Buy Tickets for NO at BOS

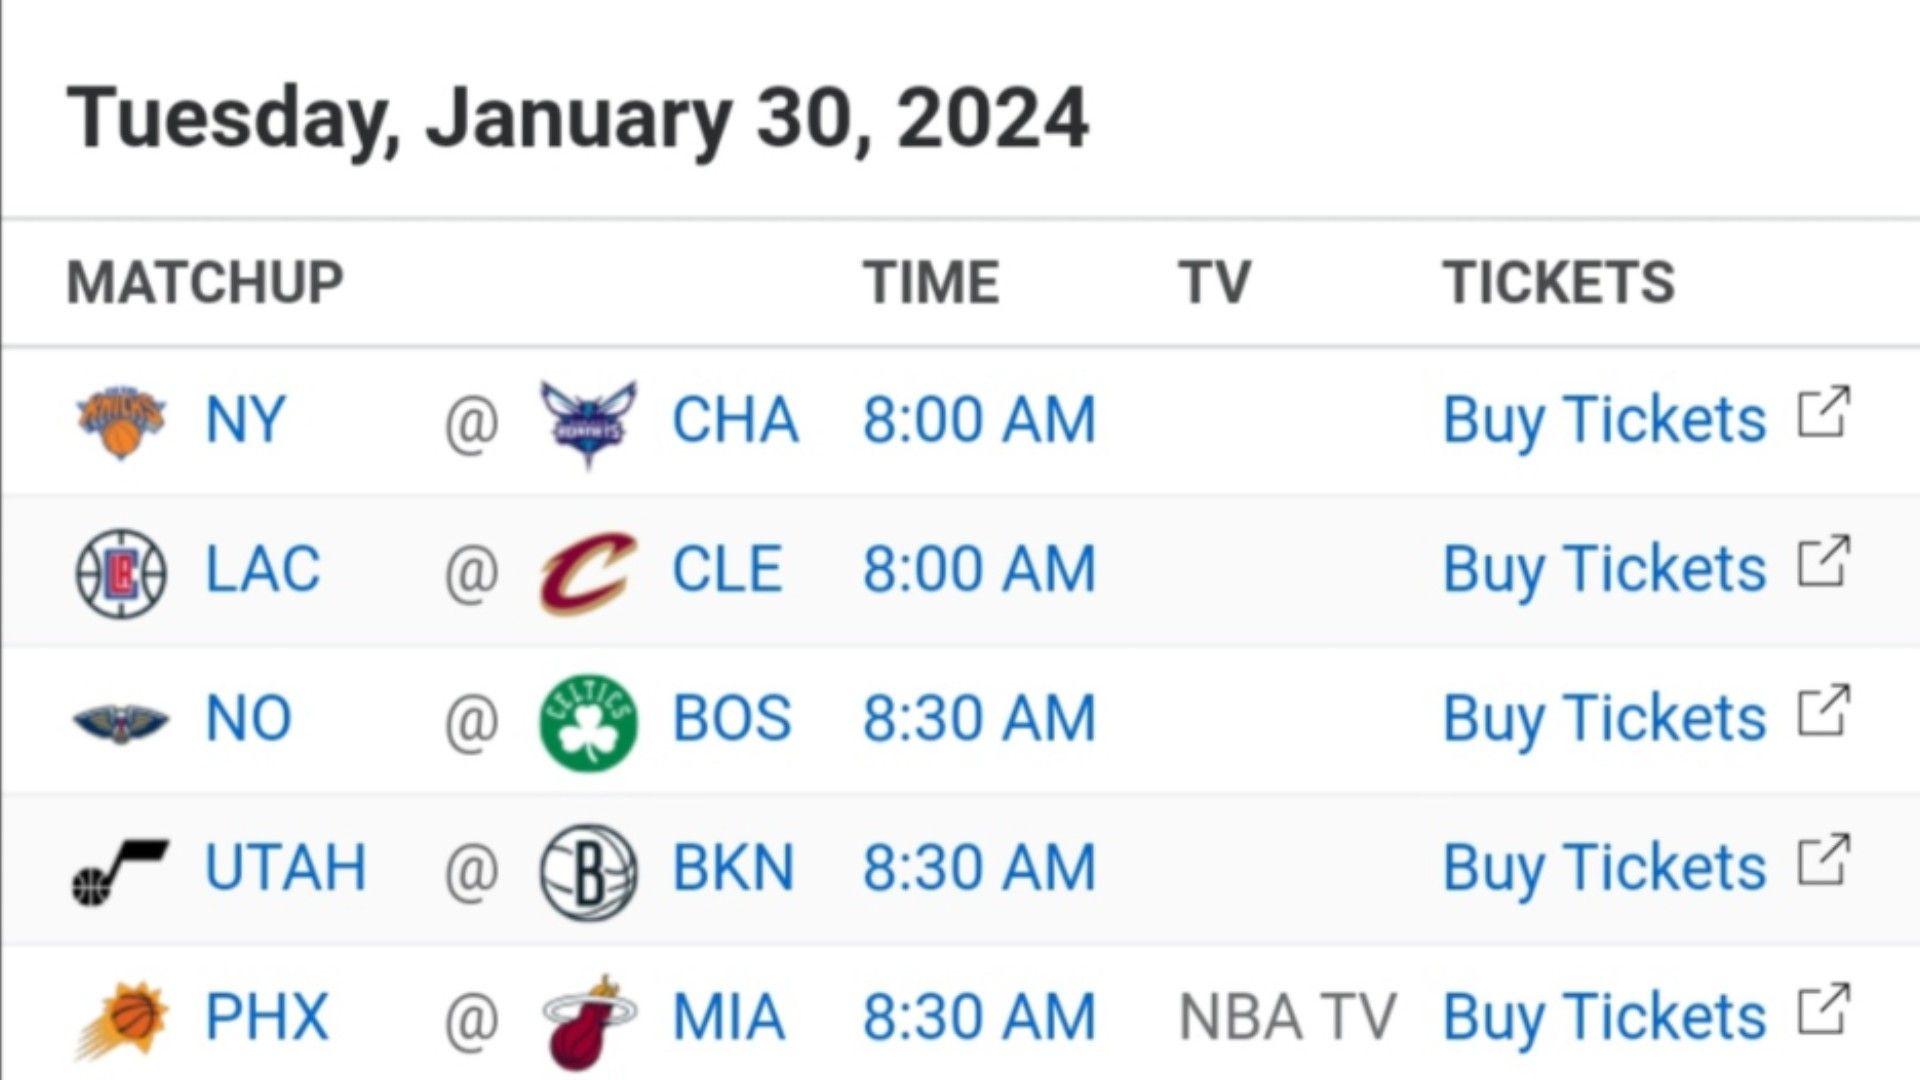pyautogui.click(x=1604, y=719)
